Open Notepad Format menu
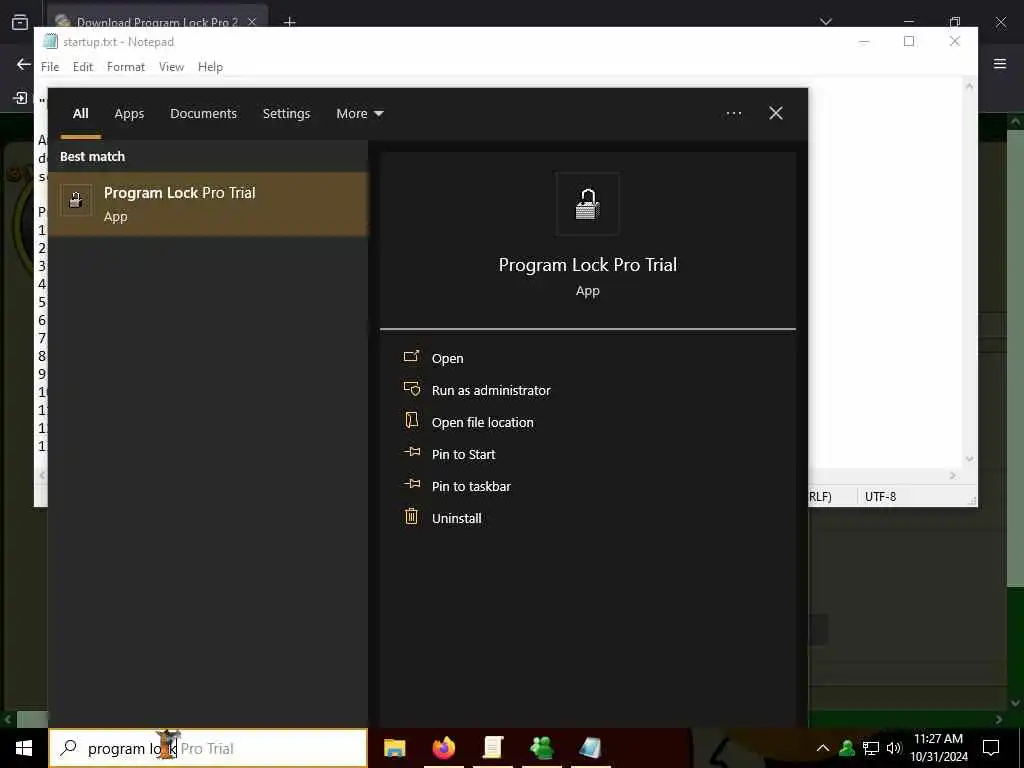 pyautogui.click(x=125, y=67)
